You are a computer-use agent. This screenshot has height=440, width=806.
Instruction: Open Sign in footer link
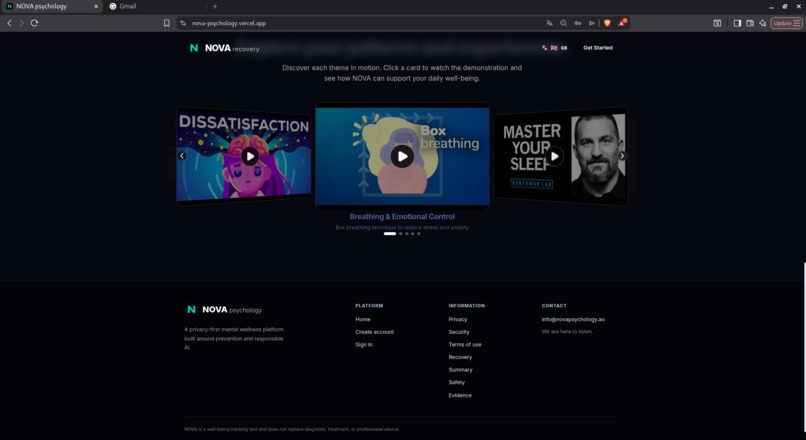[364, 344]
